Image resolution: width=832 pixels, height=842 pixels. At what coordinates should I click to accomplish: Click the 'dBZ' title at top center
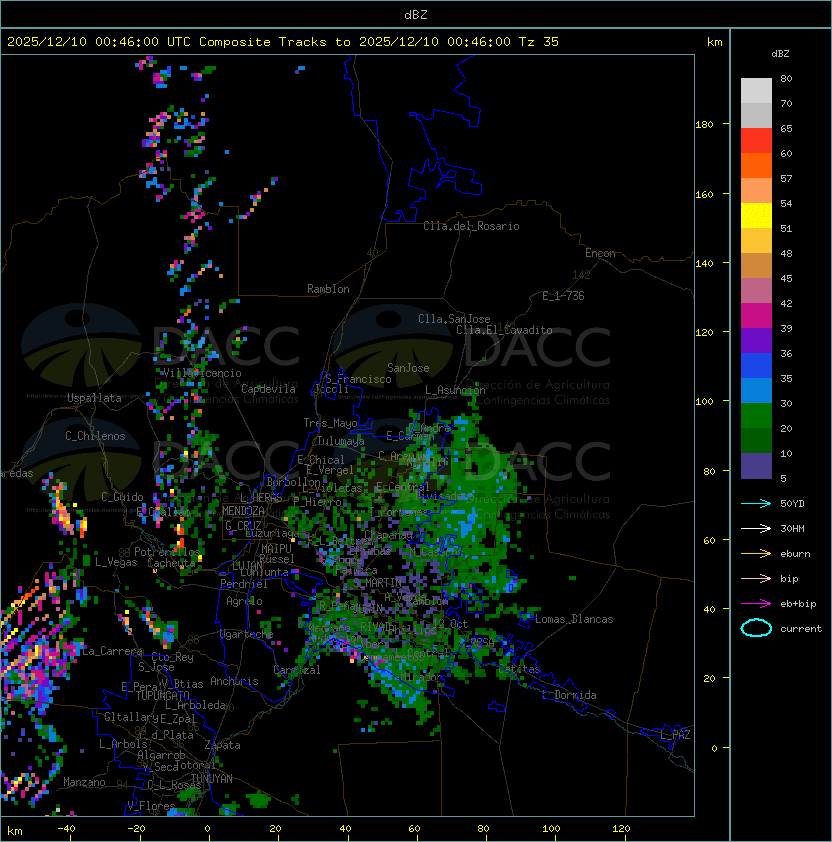(416, 14)
